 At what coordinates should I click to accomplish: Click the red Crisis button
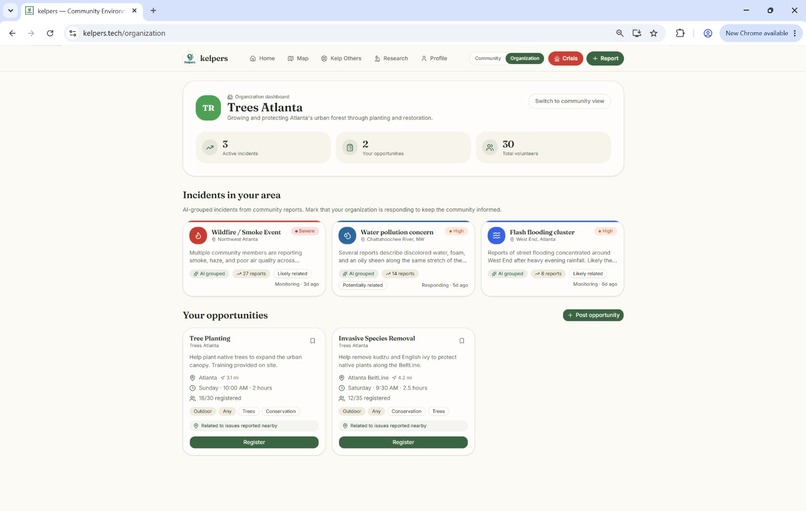point(565,59)
